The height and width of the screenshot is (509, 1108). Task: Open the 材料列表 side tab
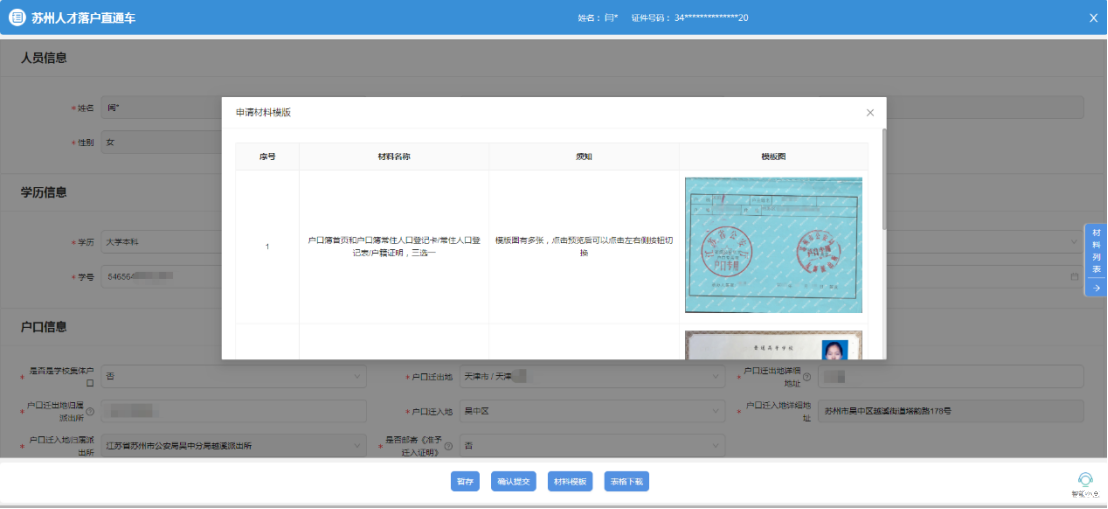[x=1096, y=251]
